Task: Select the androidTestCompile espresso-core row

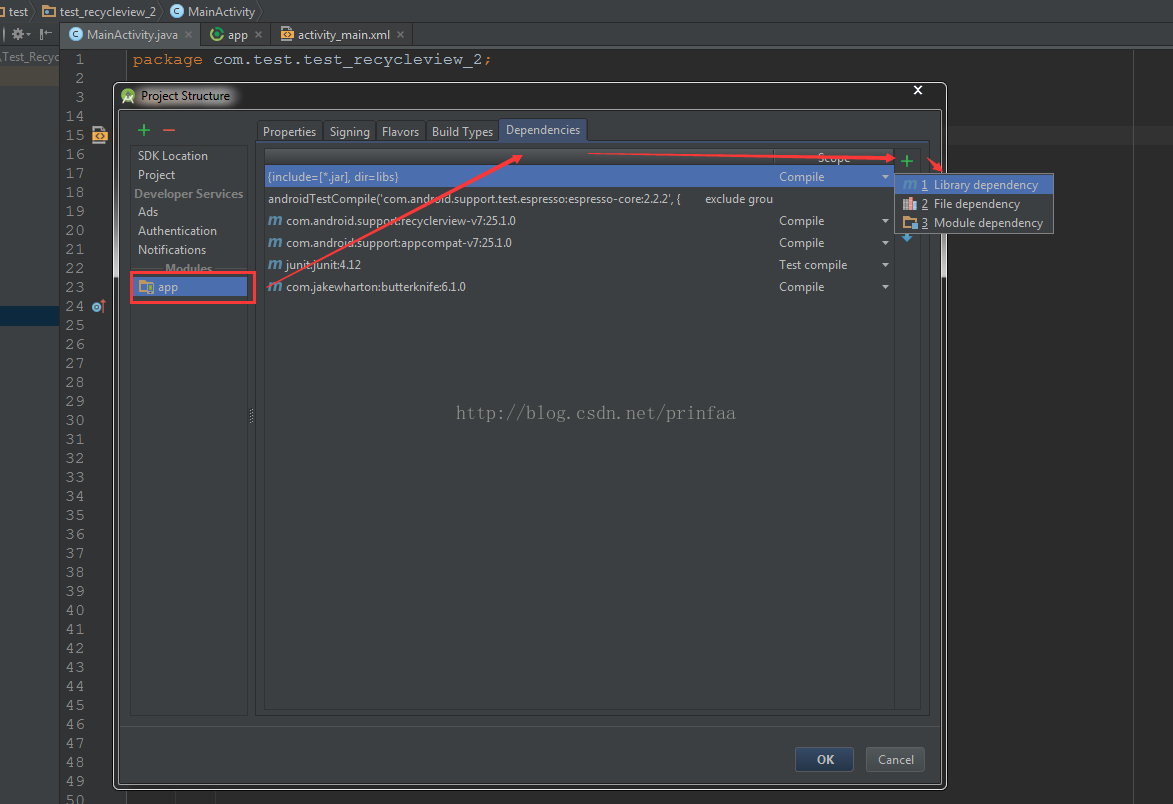Action: 579,199
